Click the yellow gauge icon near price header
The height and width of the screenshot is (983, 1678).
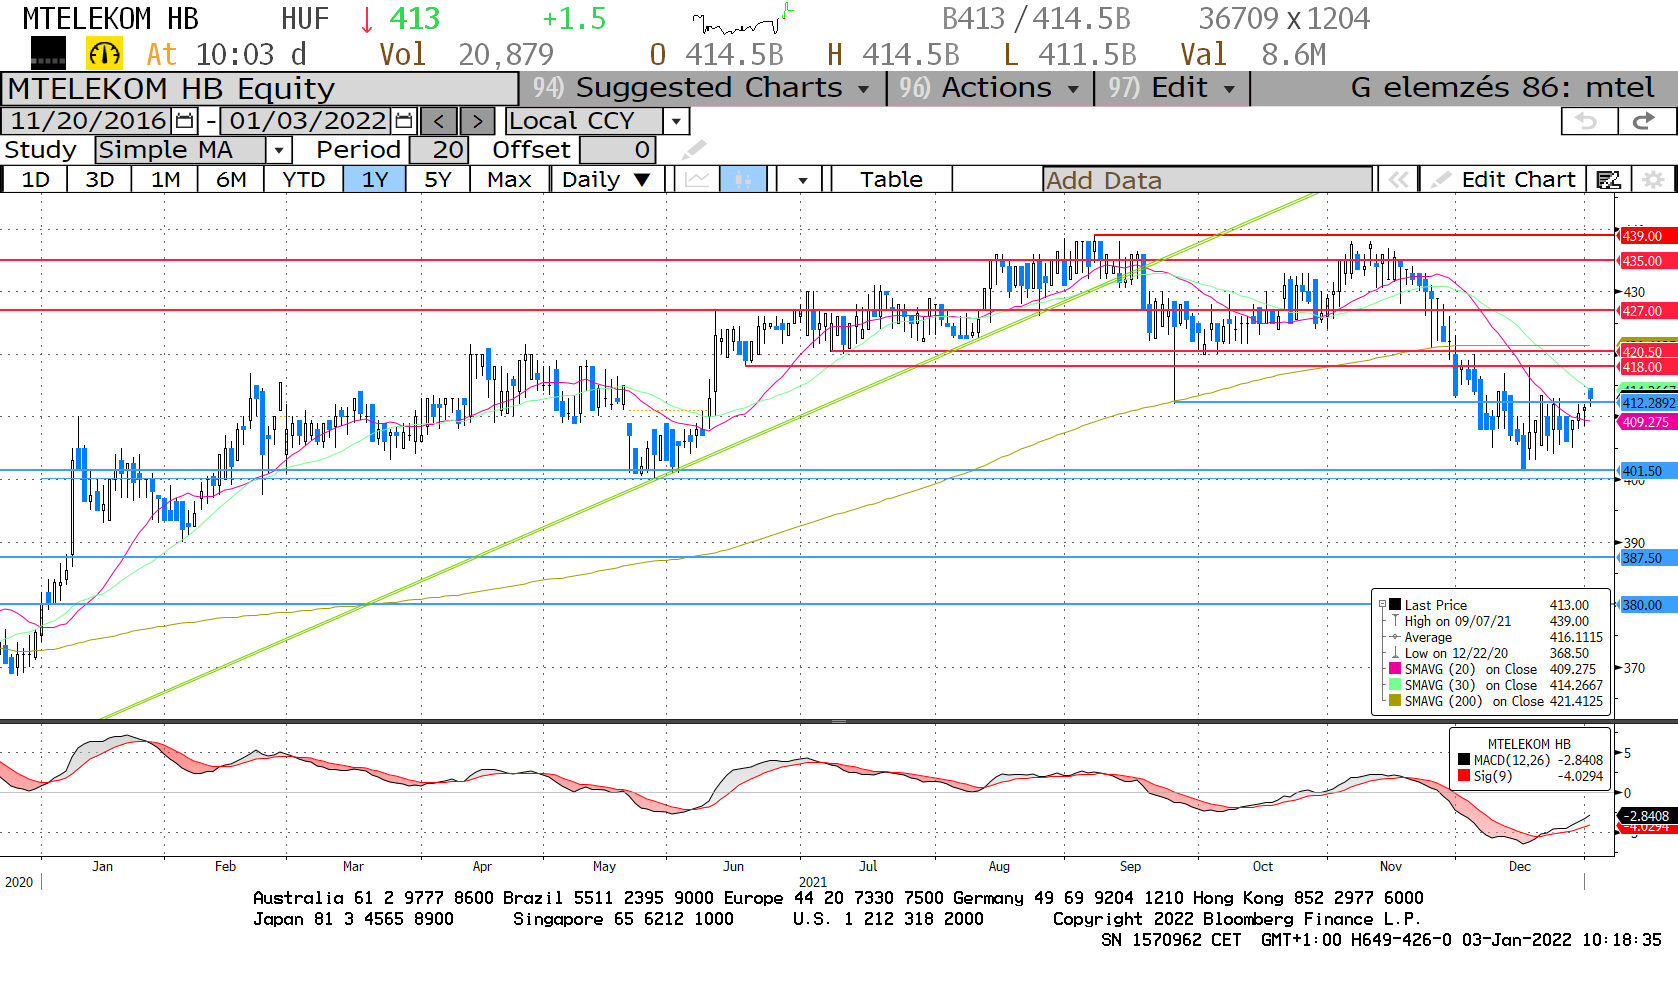click(105, 53)
